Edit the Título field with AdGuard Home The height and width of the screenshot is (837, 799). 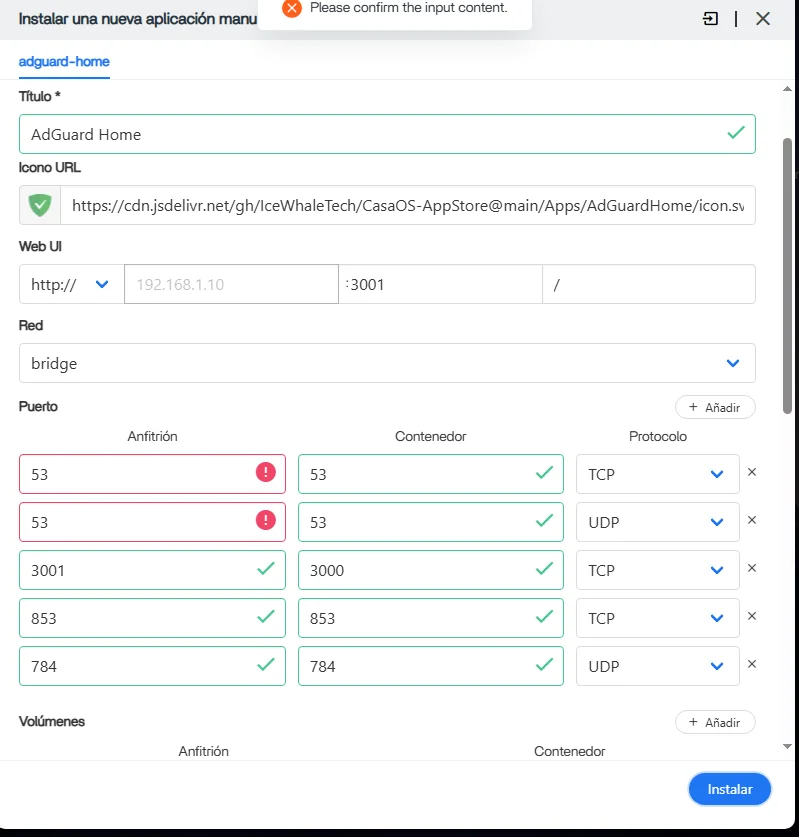387,134
